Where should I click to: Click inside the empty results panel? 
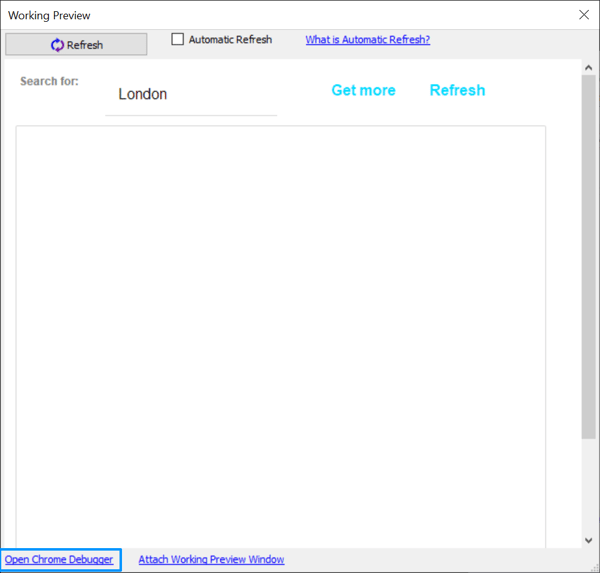(x=280, y=330)
